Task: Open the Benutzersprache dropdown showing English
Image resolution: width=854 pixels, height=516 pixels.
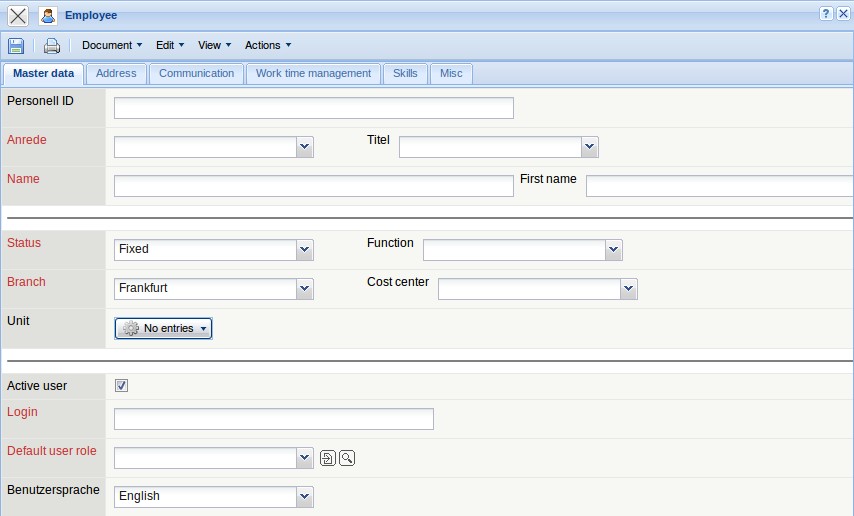Action: tap(305, 497)
